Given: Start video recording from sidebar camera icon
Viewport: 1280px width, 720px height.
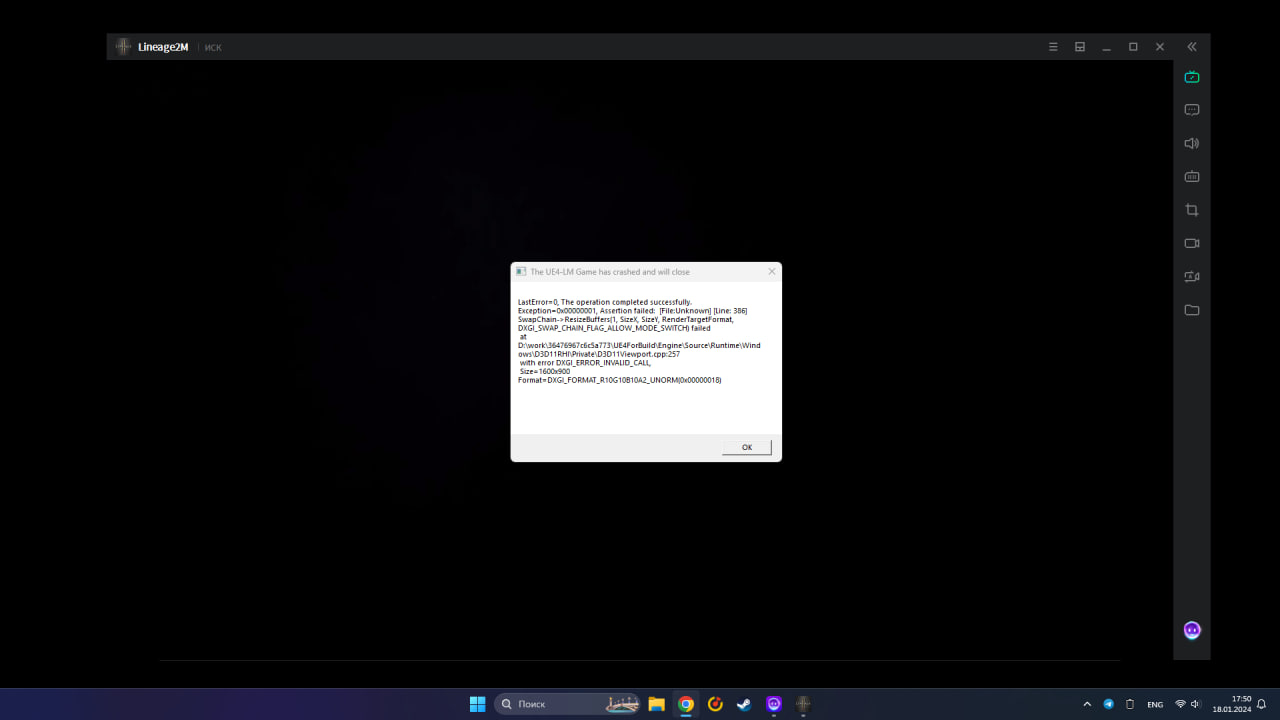Looking at the screenshot, I should click(x=1192, y=243).
